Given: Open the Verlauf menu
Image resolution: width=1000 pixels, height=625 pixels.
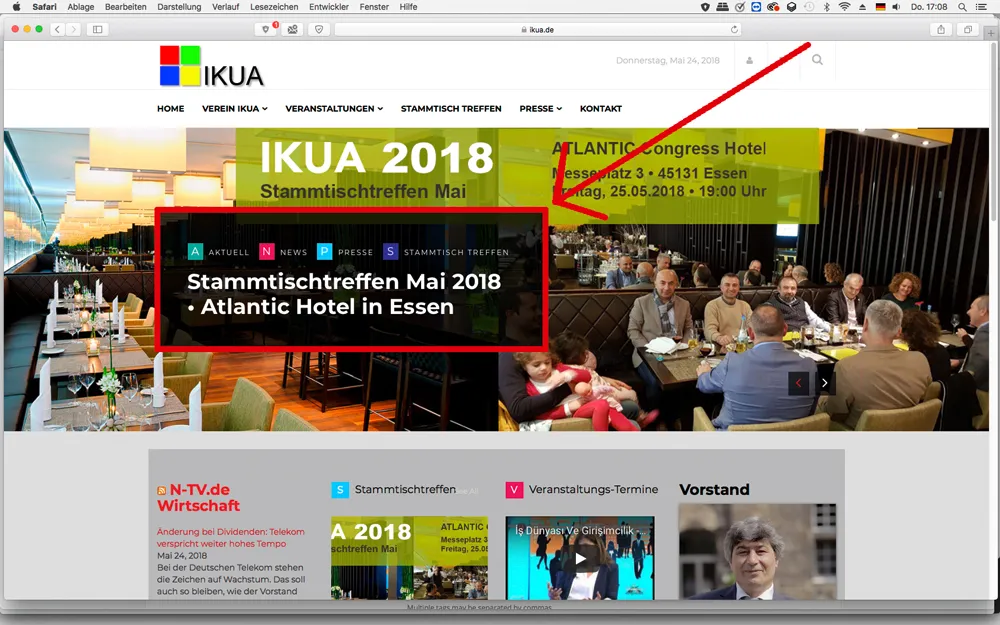Looking at the screenshot, I should [226, 7].
